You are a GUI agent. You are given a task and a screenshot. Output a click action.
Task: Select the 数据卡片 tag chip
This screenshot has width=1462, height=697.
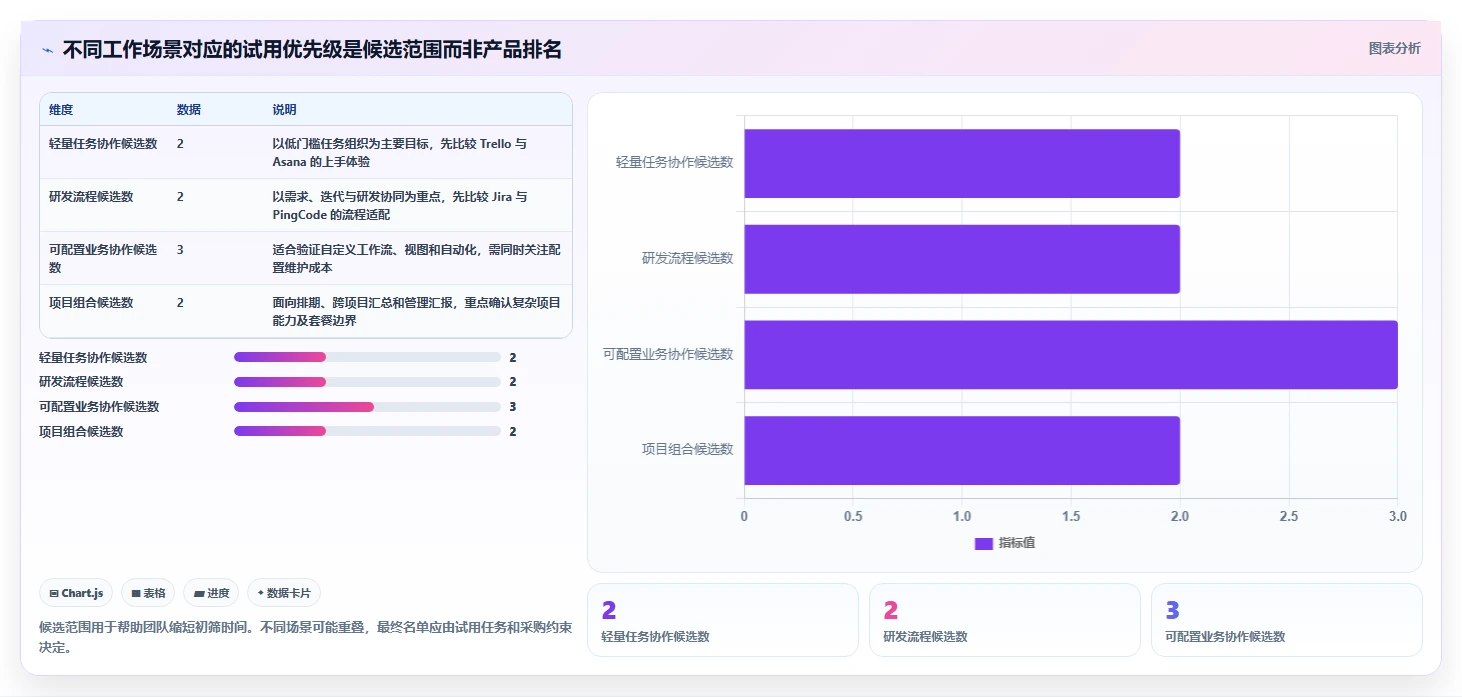(x=284, y=593)
